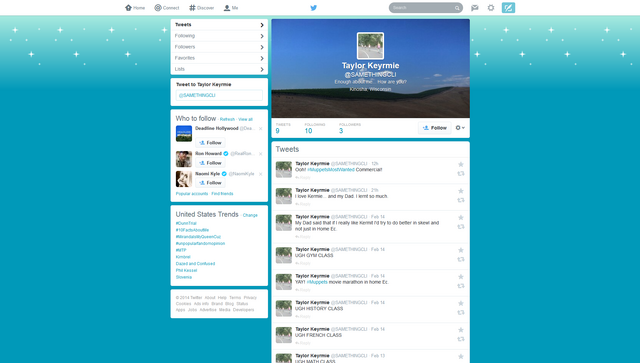640x363 pixels.
Task: Reply to the UGH GYM CLASS tweet
Action: (303, 263)
